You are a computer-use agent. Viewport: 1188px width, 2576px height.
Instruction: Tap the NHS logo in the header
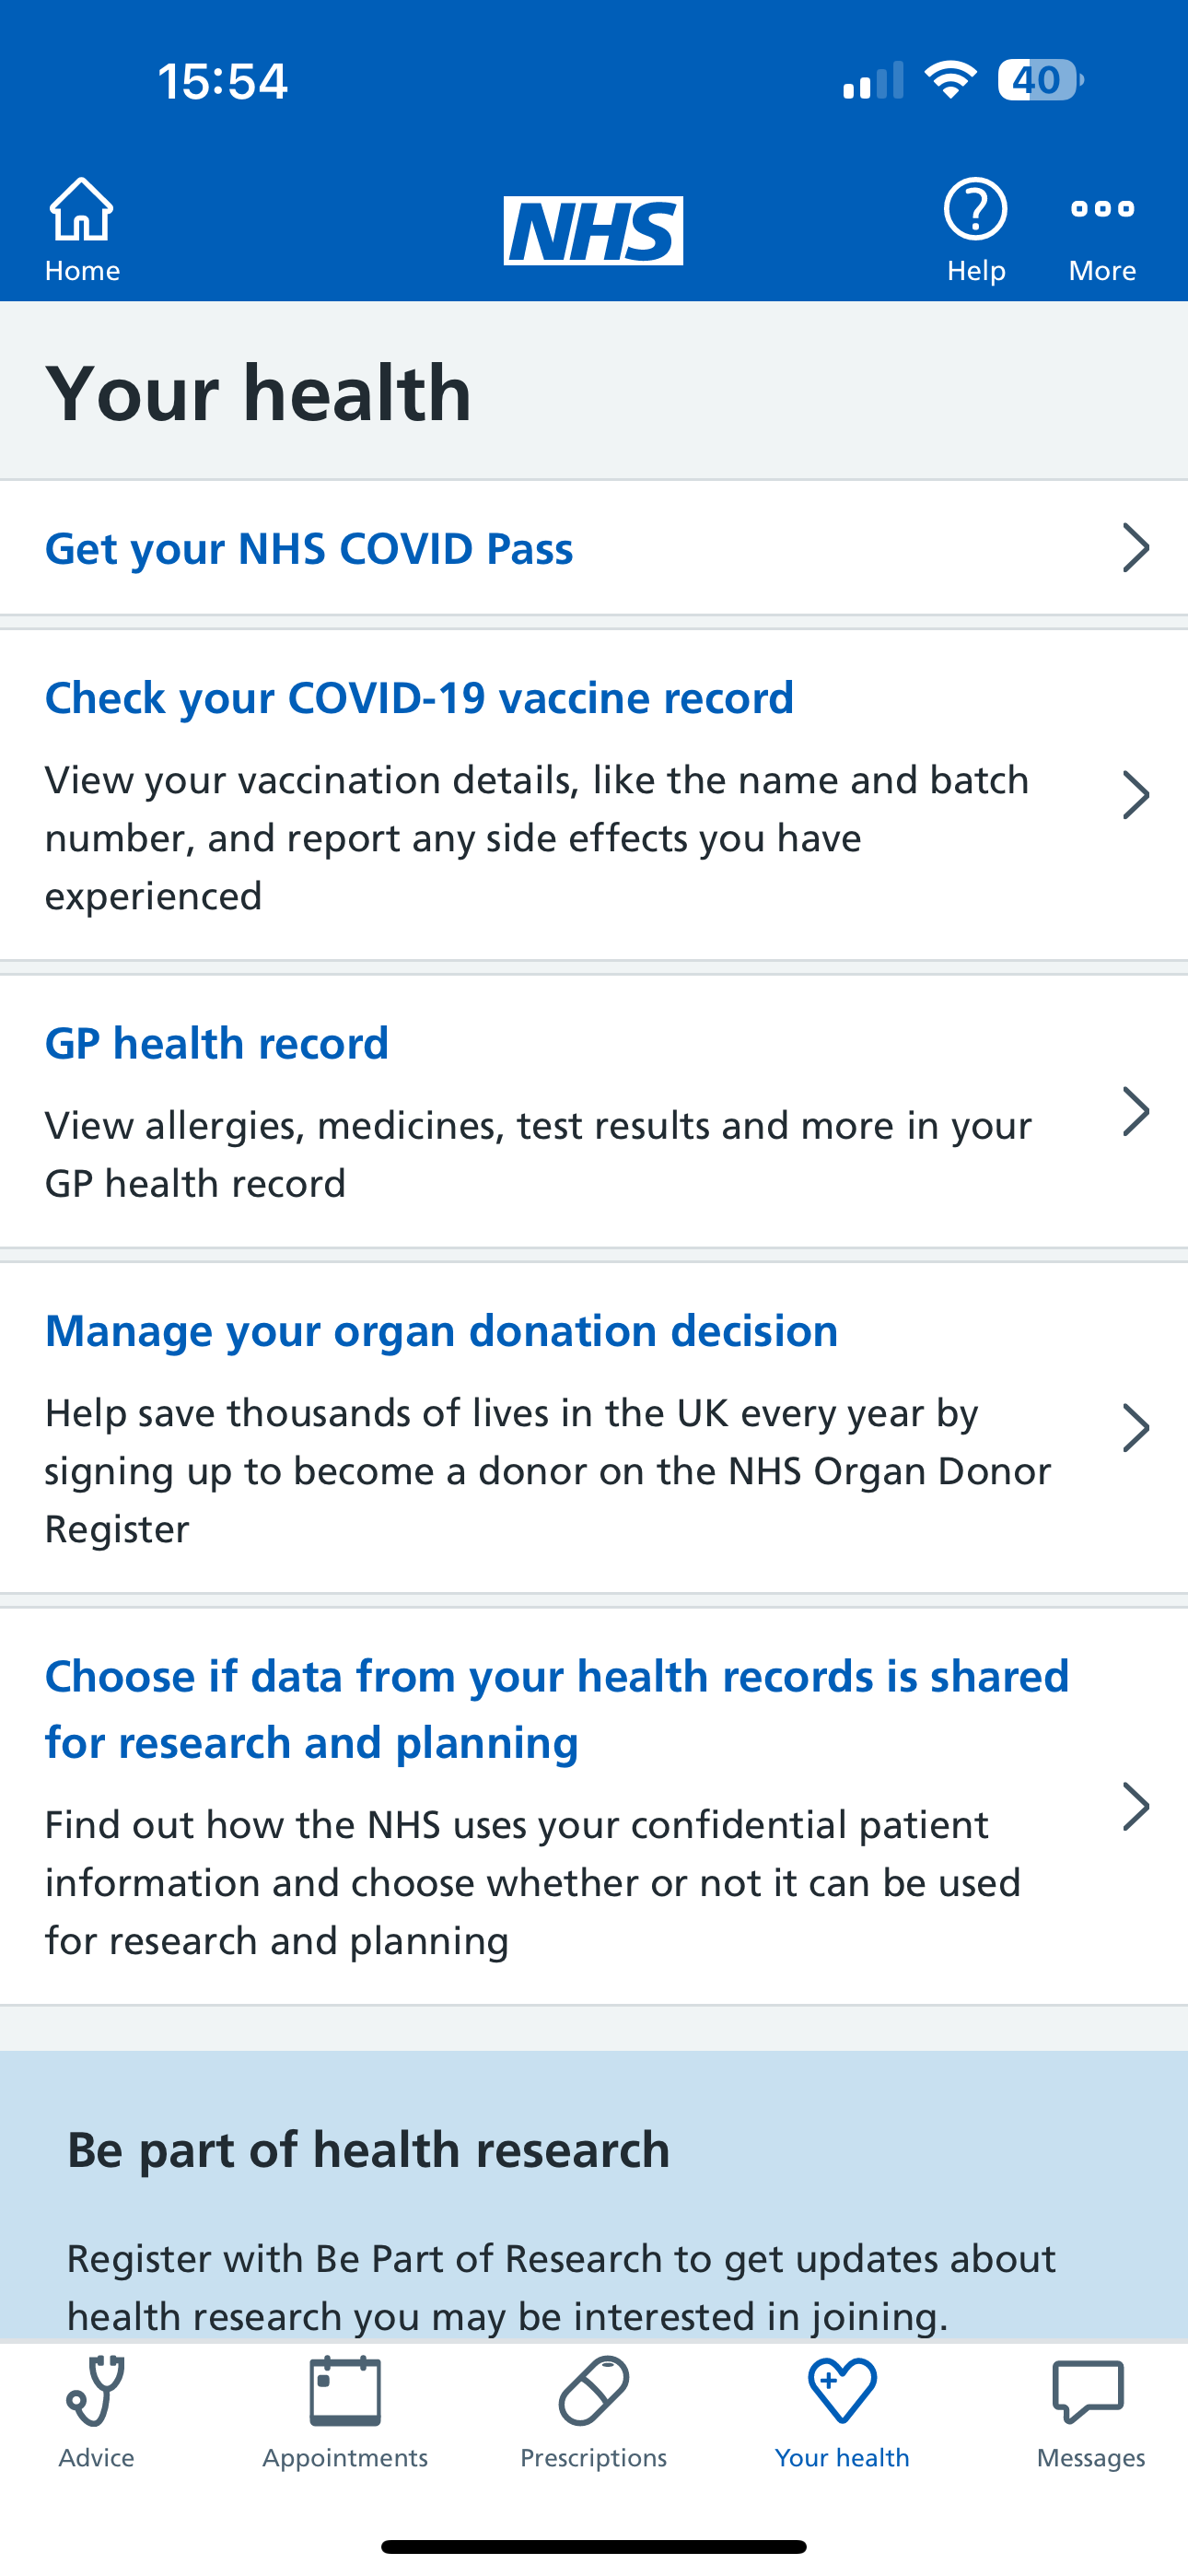click(593, 231)
